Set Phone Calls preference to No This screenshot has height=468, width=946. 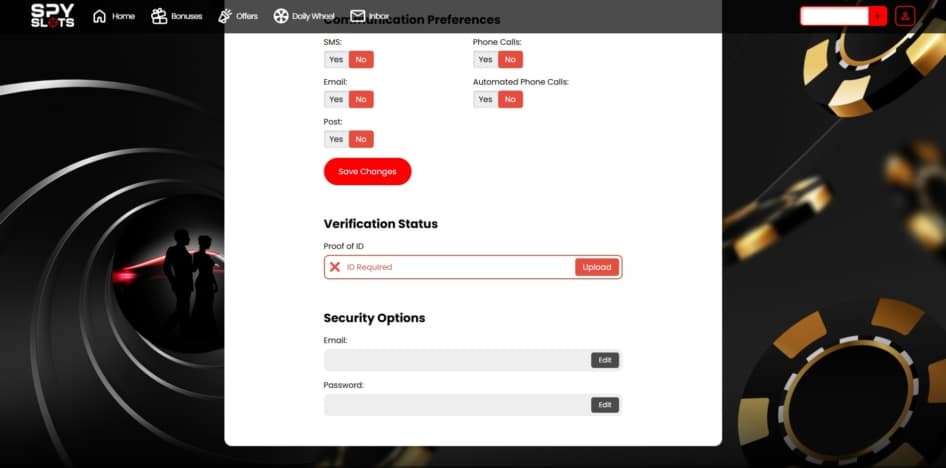click(x=510, y=60)
